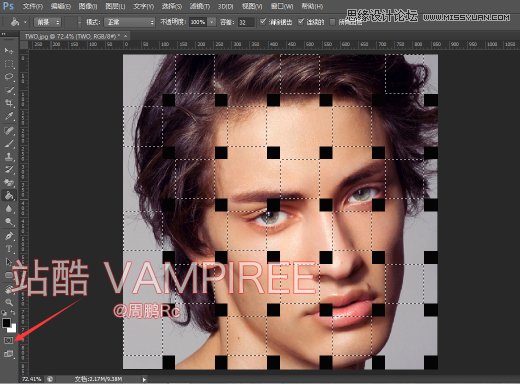
Task: Select the Brush tool
Action: (x=9, y=143)
